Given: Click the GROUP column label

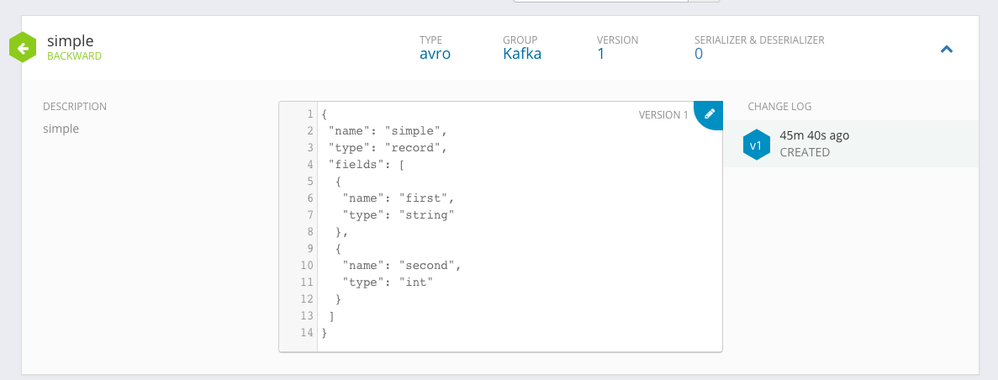Looking at the screenshot, I should tap(520, 39).
